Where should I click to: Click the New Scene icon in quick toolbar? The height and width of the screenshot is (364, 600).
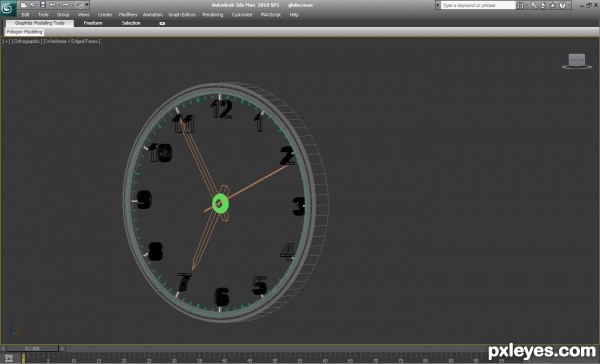[23, 5]
